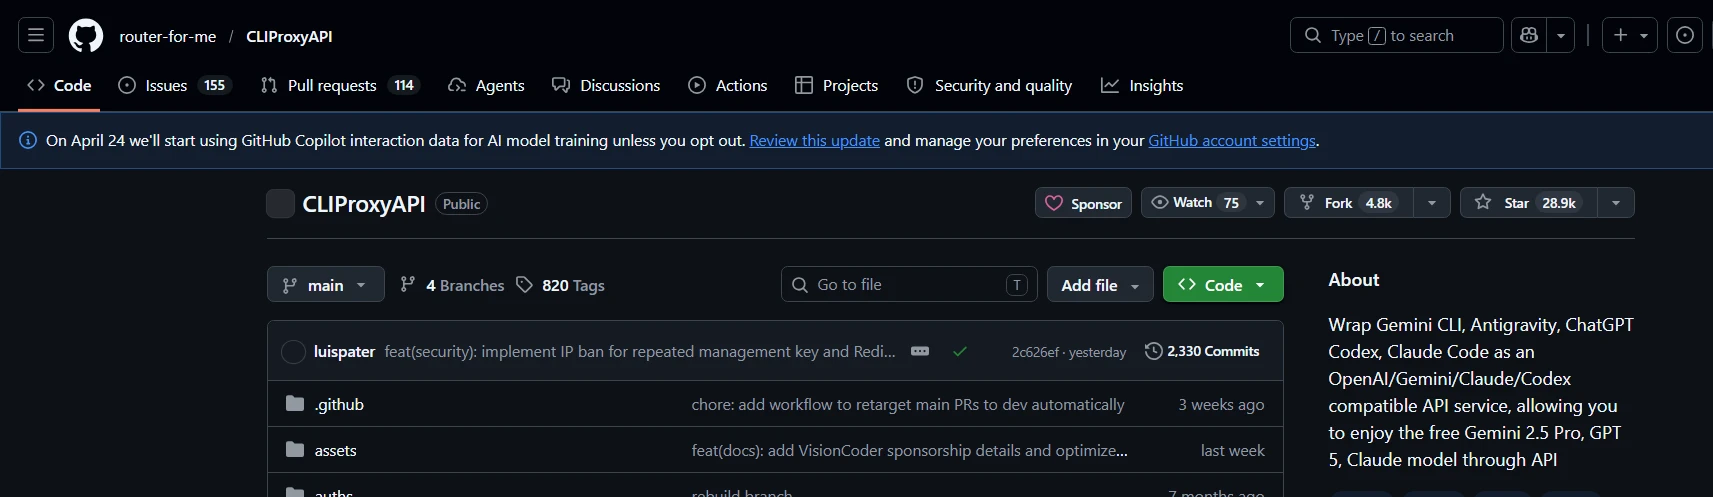Click the Sponsor heart button
This screenshot has height=497, width=1713.
pos(1083,203)
